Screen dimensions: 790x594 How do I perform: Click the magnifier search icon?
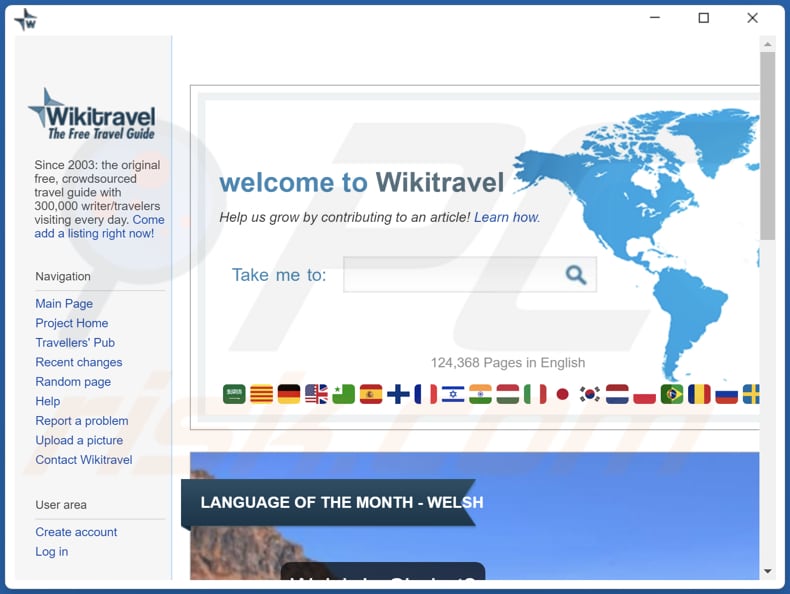[575, 275]
